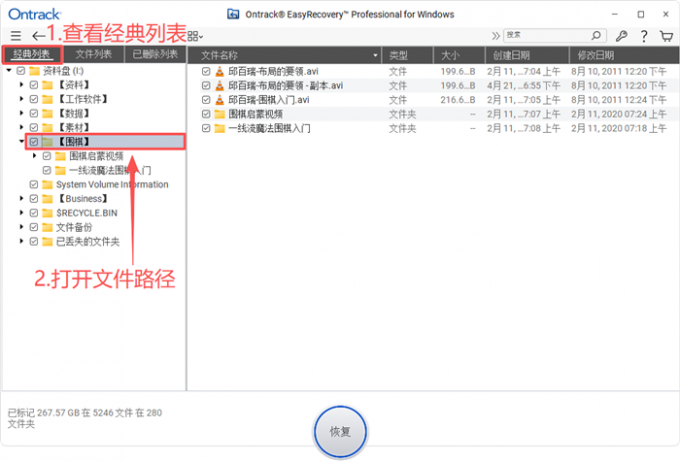Click folder icon of 围棋启蒙视频 in file list
Image resolution: width=680 pixels, height=461 pixels.
[x=220, y=114]
